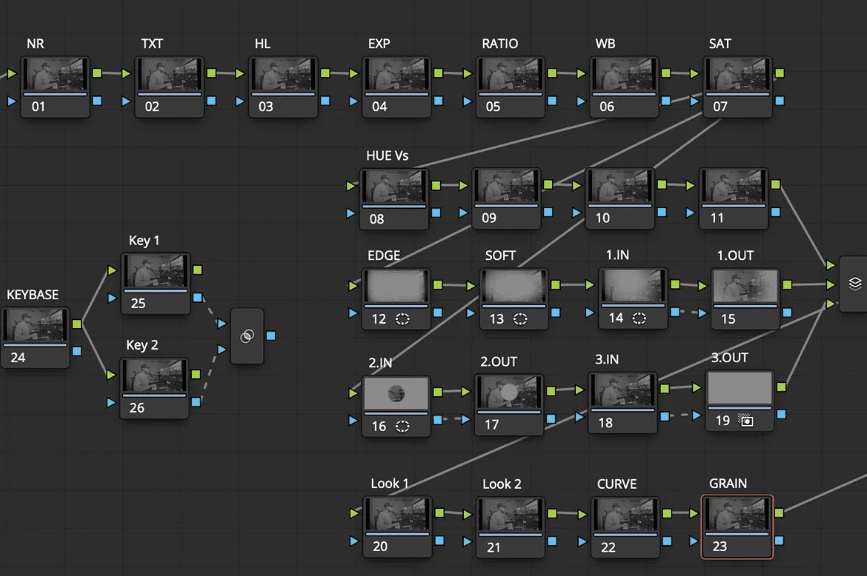This screenshot has height=576, width=867.
Task: Select node 26 labeled Key 2
Action: pos(154,389)
